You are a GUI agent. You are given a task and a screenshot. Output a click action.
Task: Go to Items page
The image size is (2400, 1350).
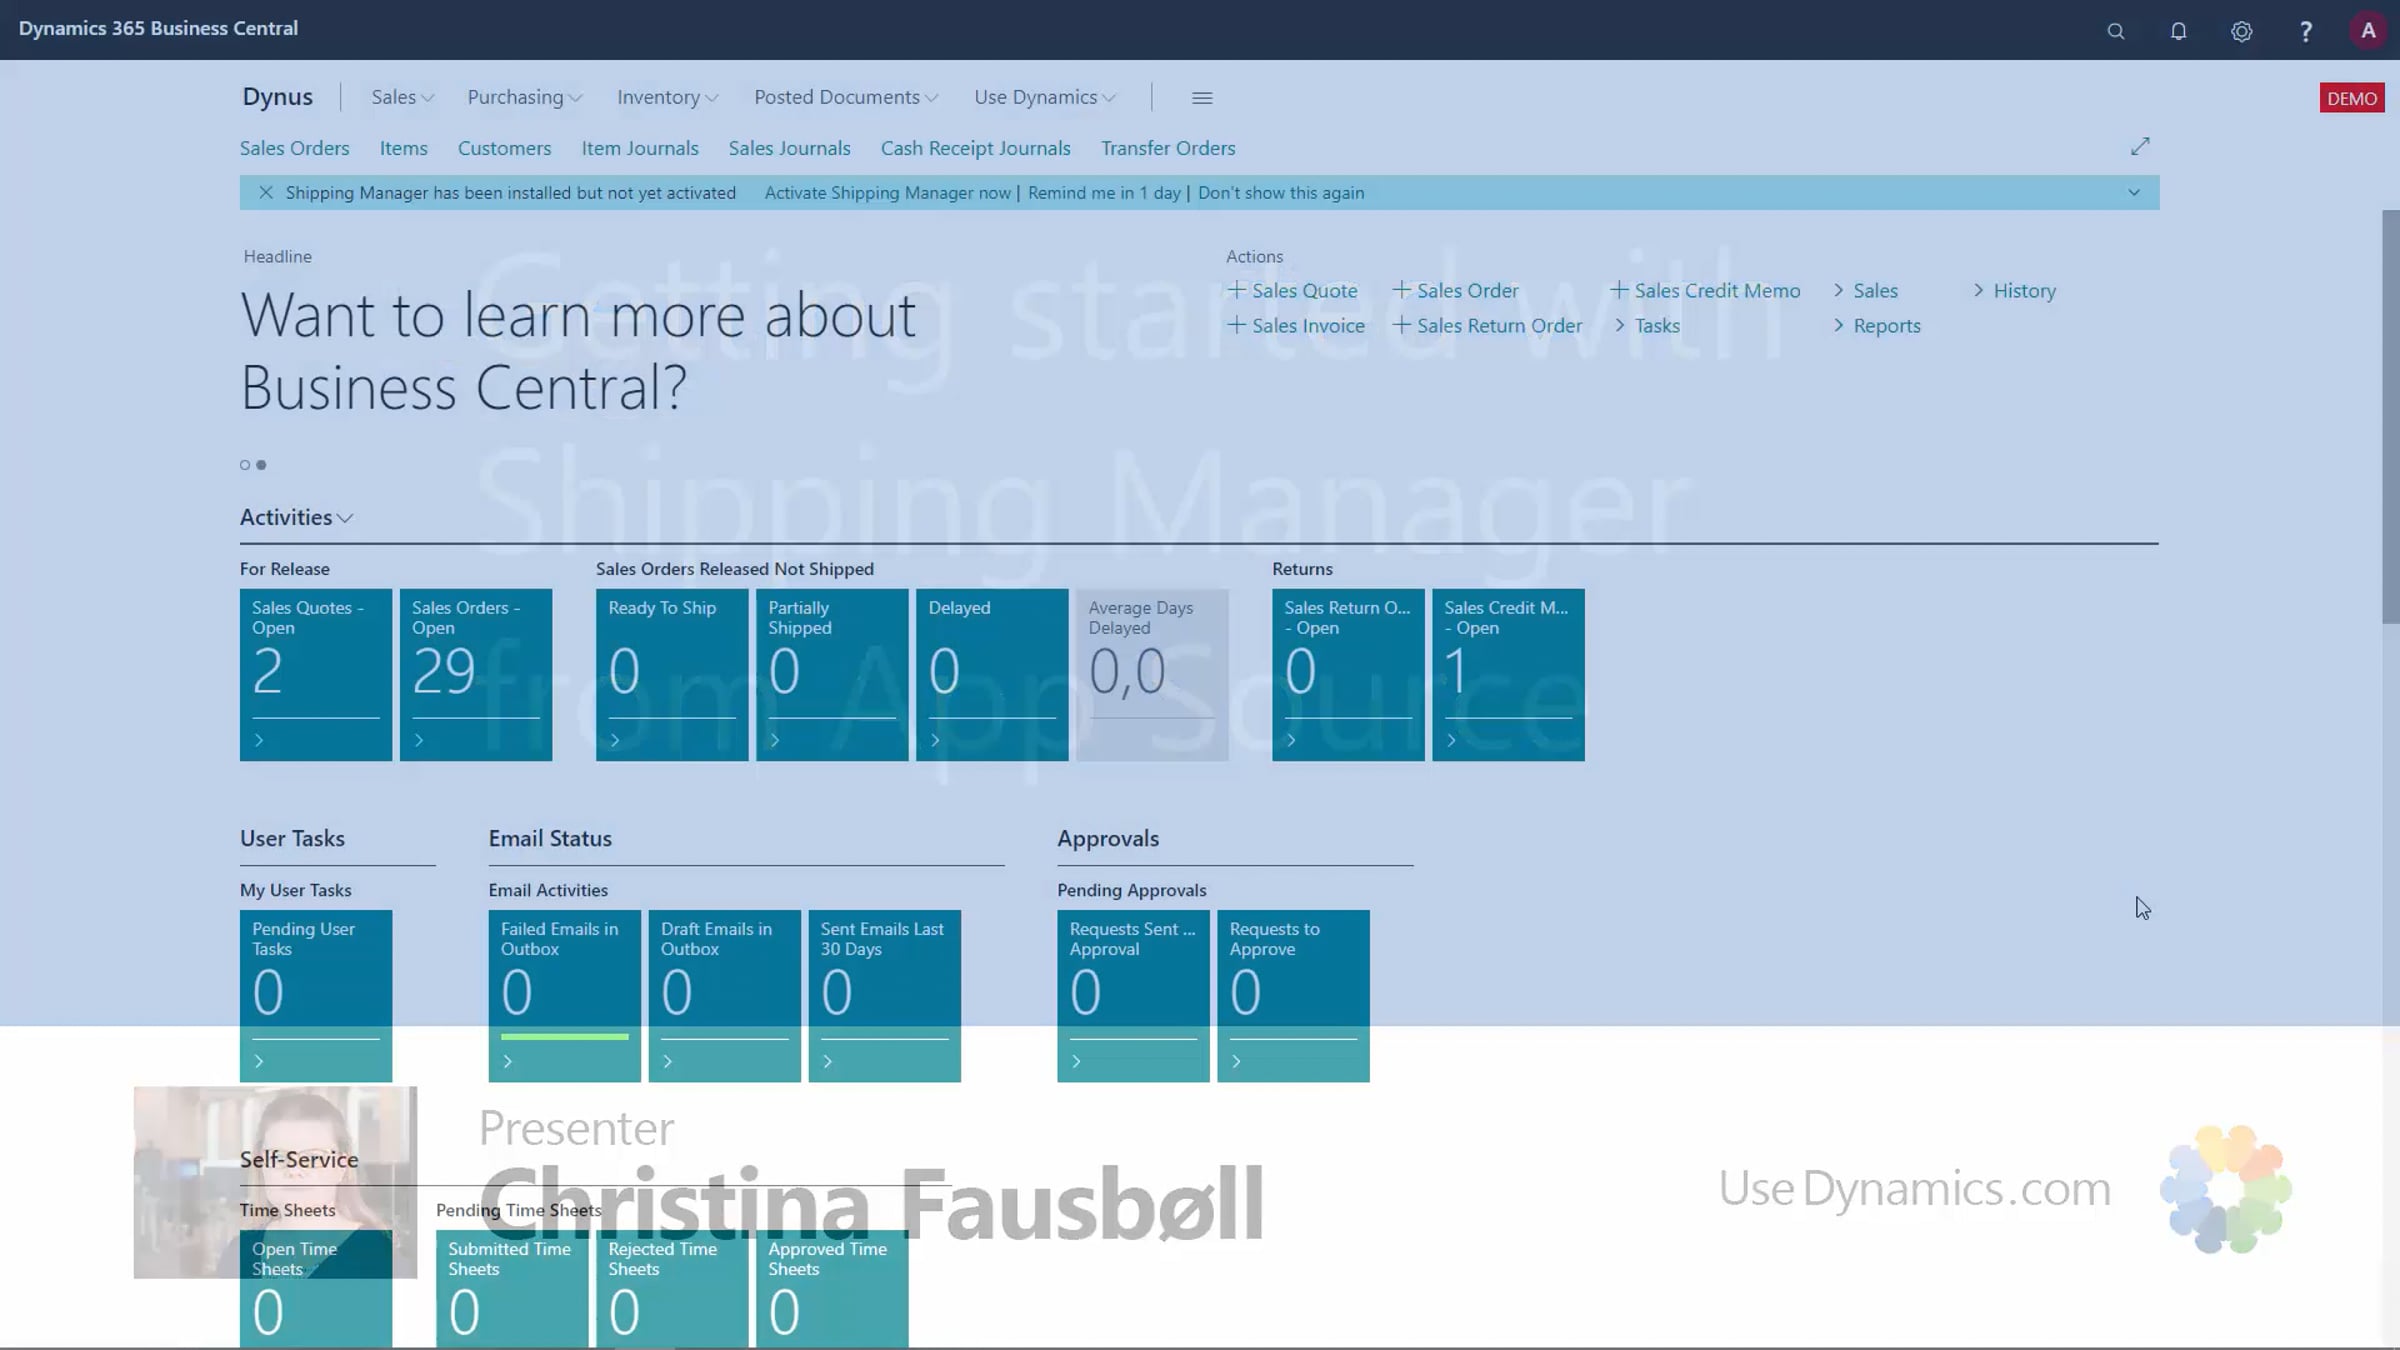[x=403, y=148]
